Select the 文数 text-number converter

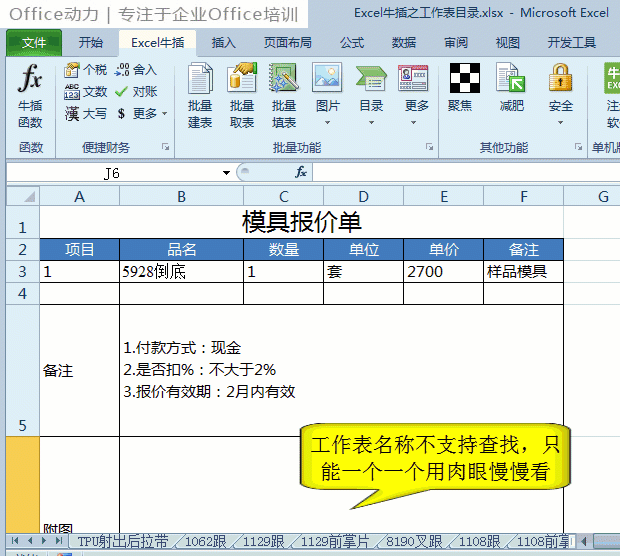point(85,92)
